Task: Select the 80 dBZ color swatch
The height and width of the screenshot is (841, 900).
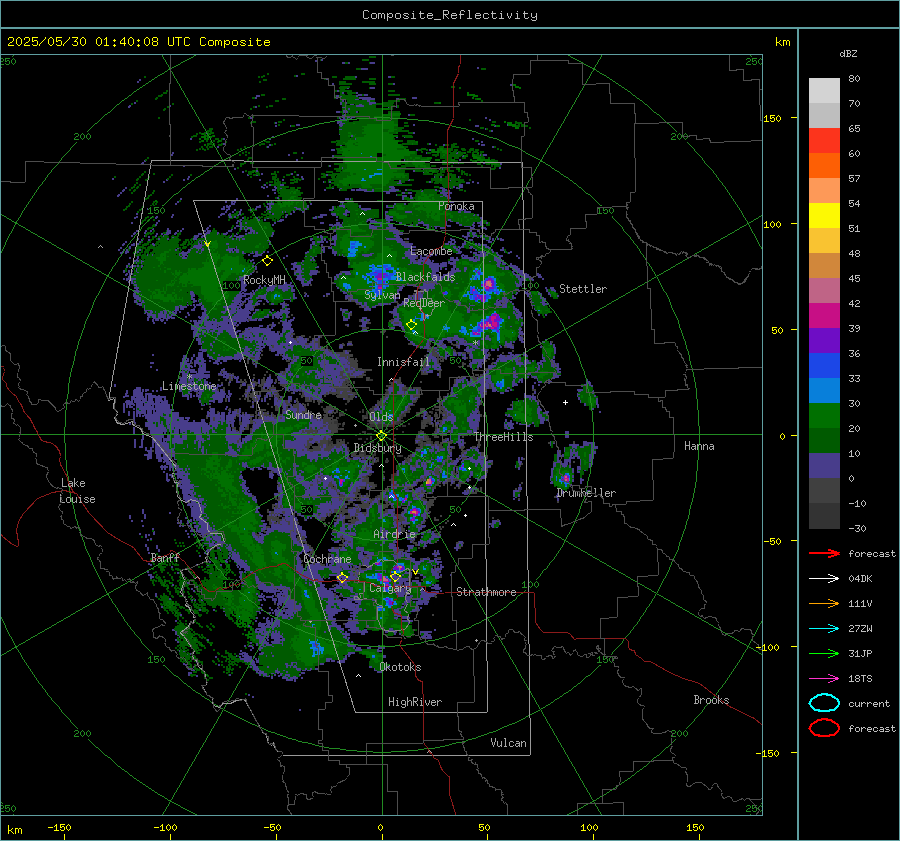Action: tap(824, 90)
